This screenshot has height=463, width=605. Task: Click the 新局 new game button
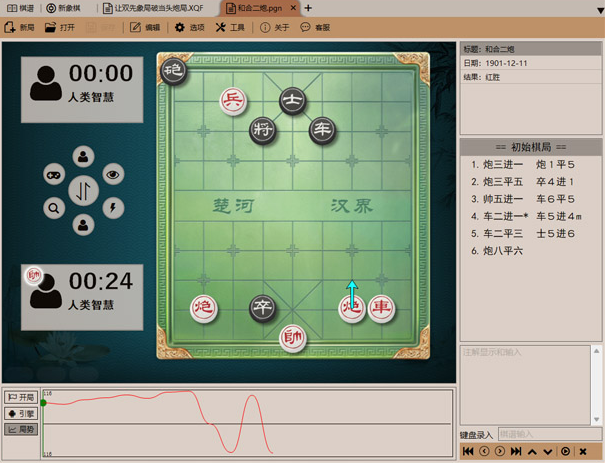[20, 27]
